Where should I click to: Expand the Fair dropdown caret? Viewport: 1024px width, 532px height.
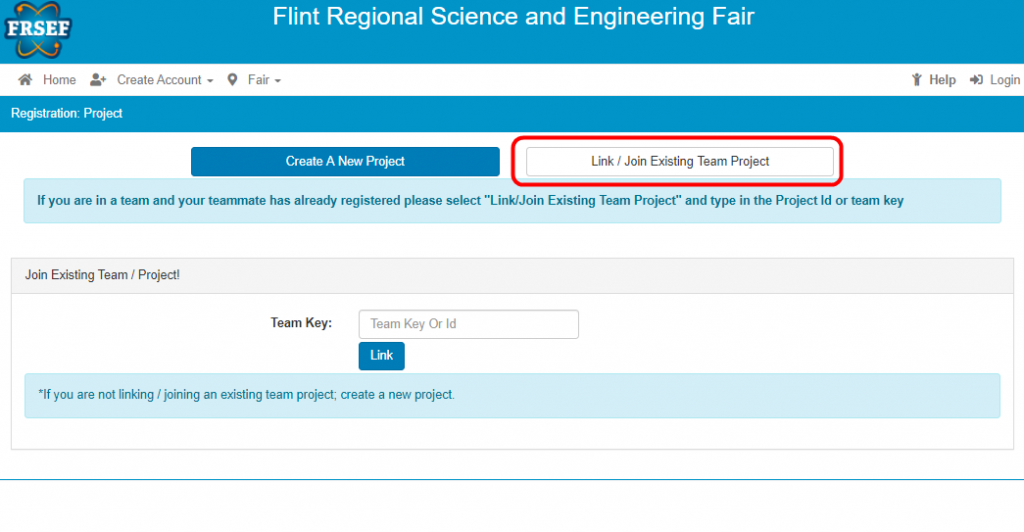[278, 81]
